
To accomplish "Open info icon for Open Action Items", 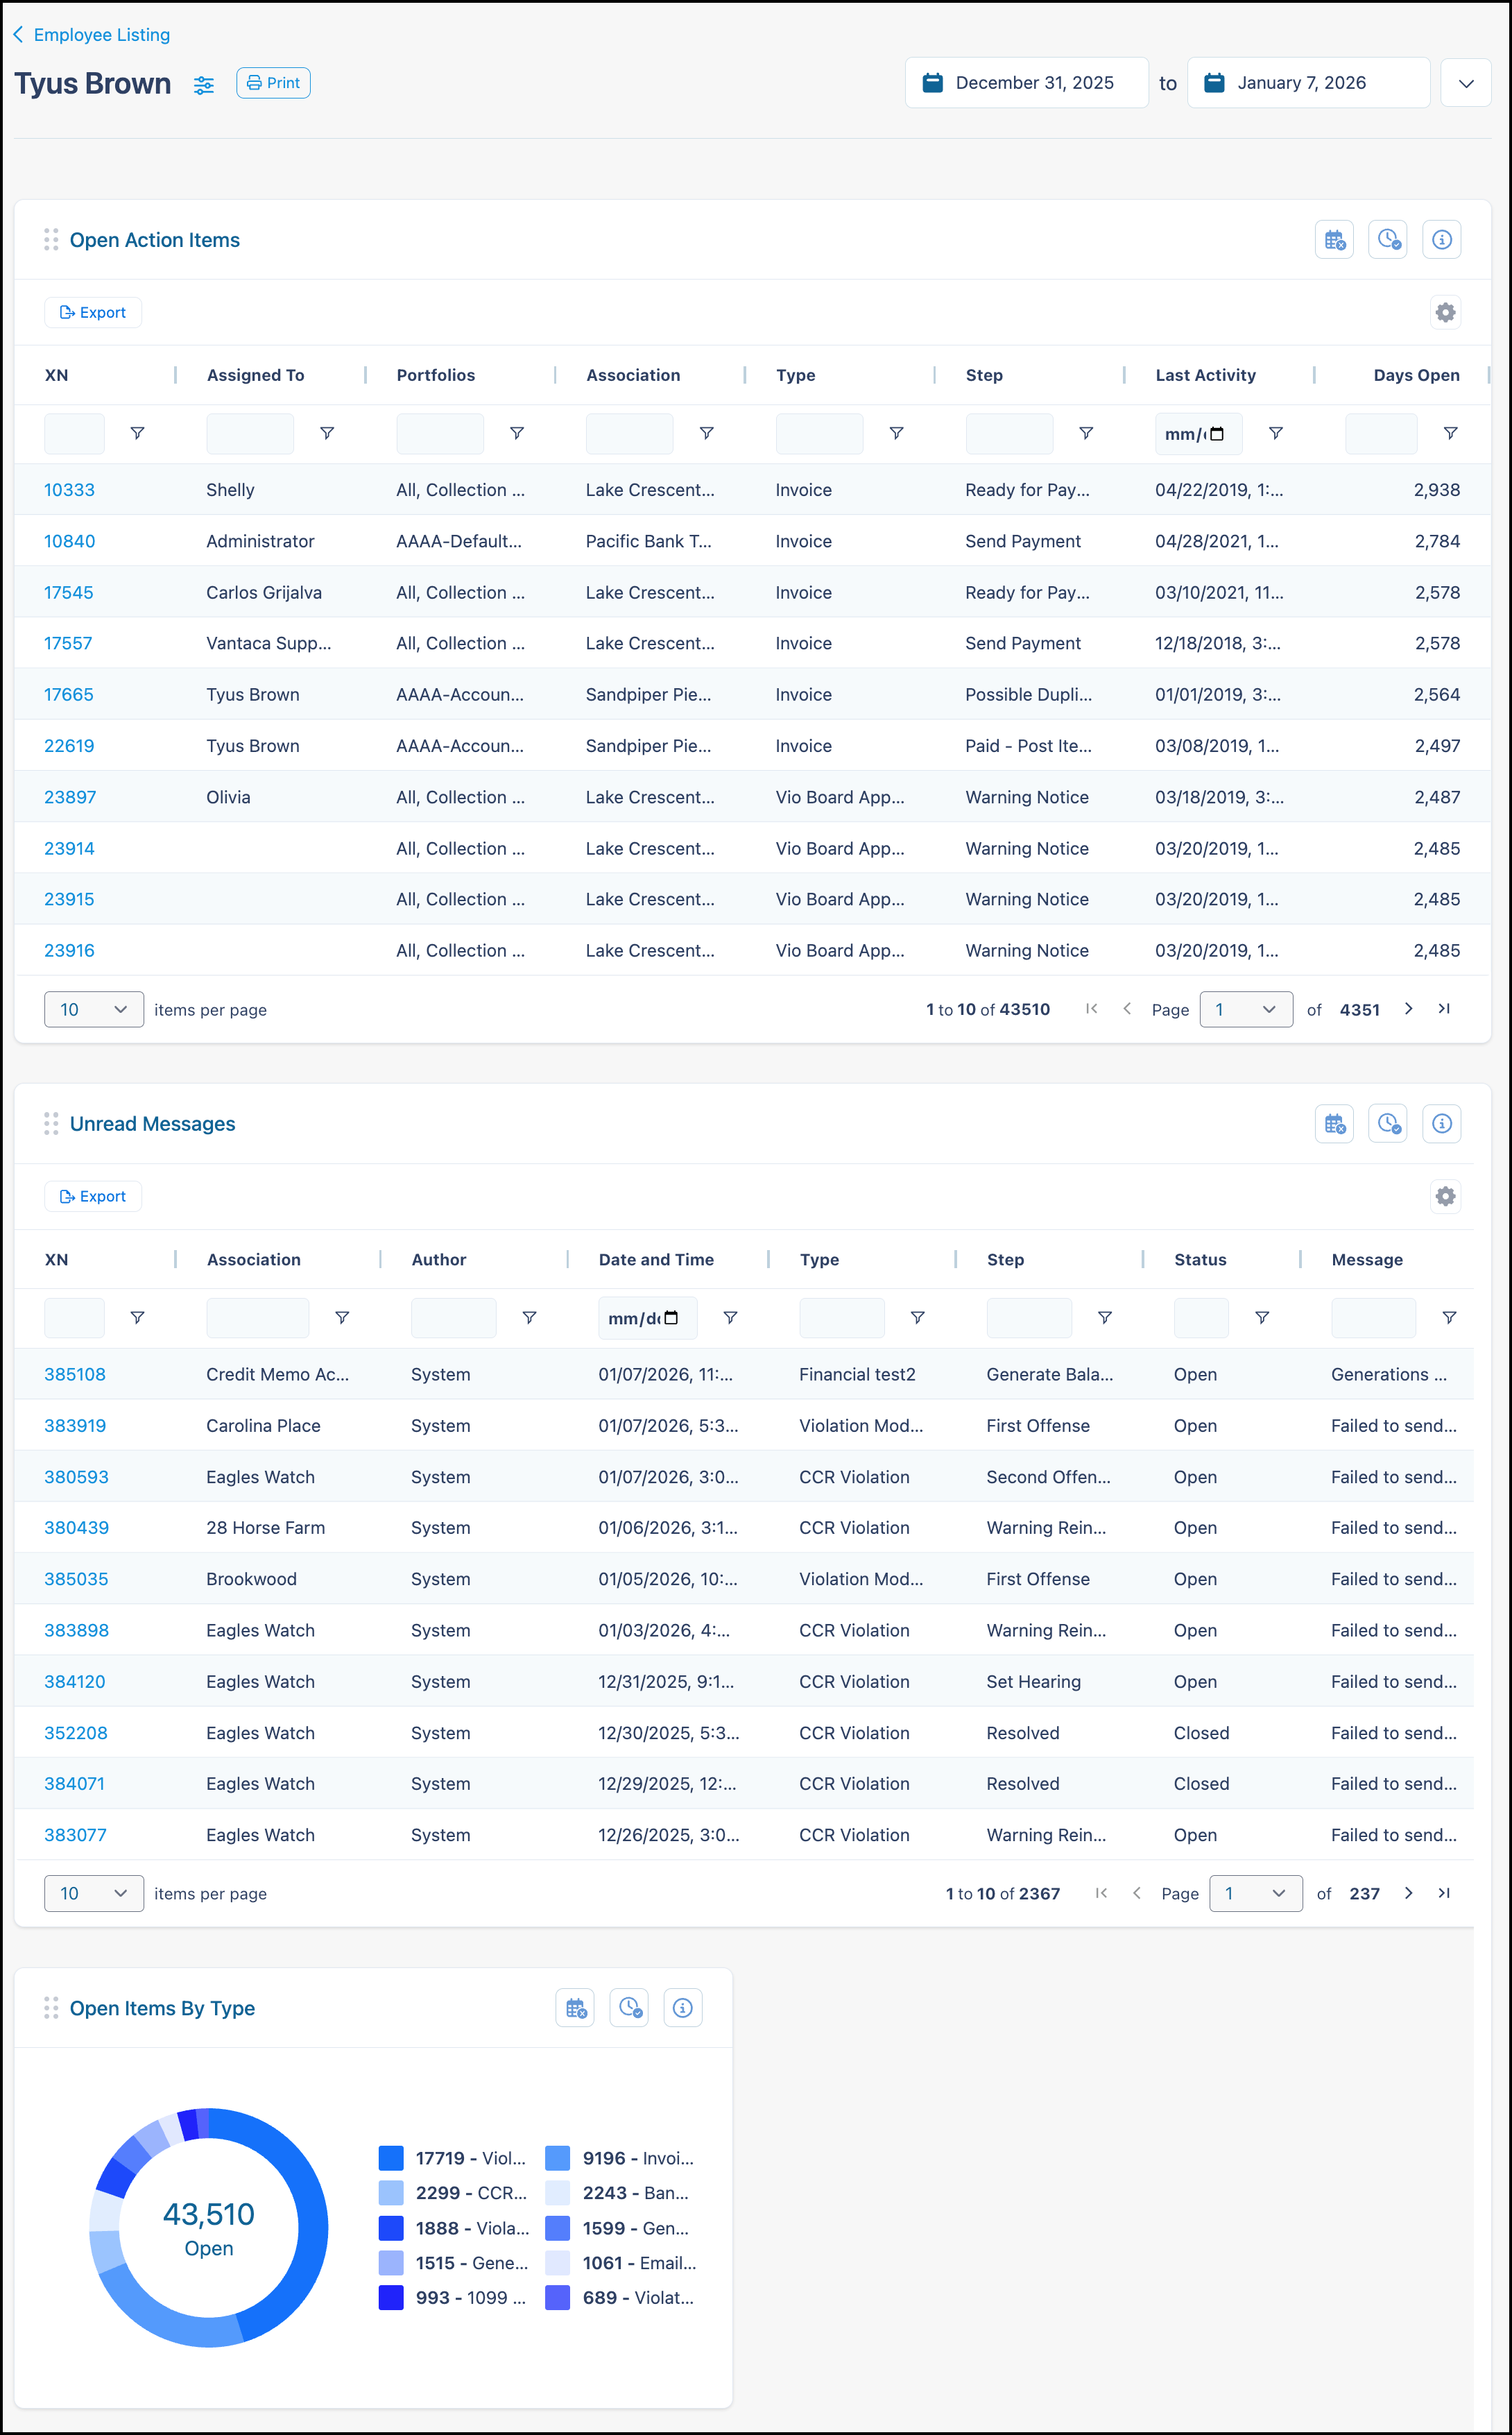I will pyautogui.click(x=1442, y=240).
